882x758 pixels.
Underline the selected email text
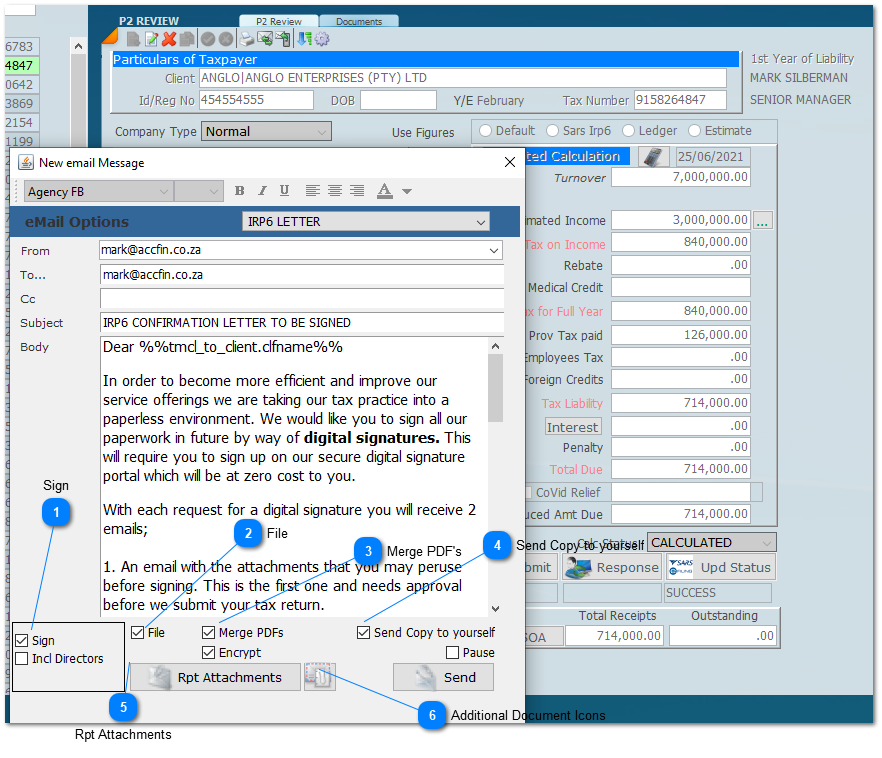pos(284,191)
